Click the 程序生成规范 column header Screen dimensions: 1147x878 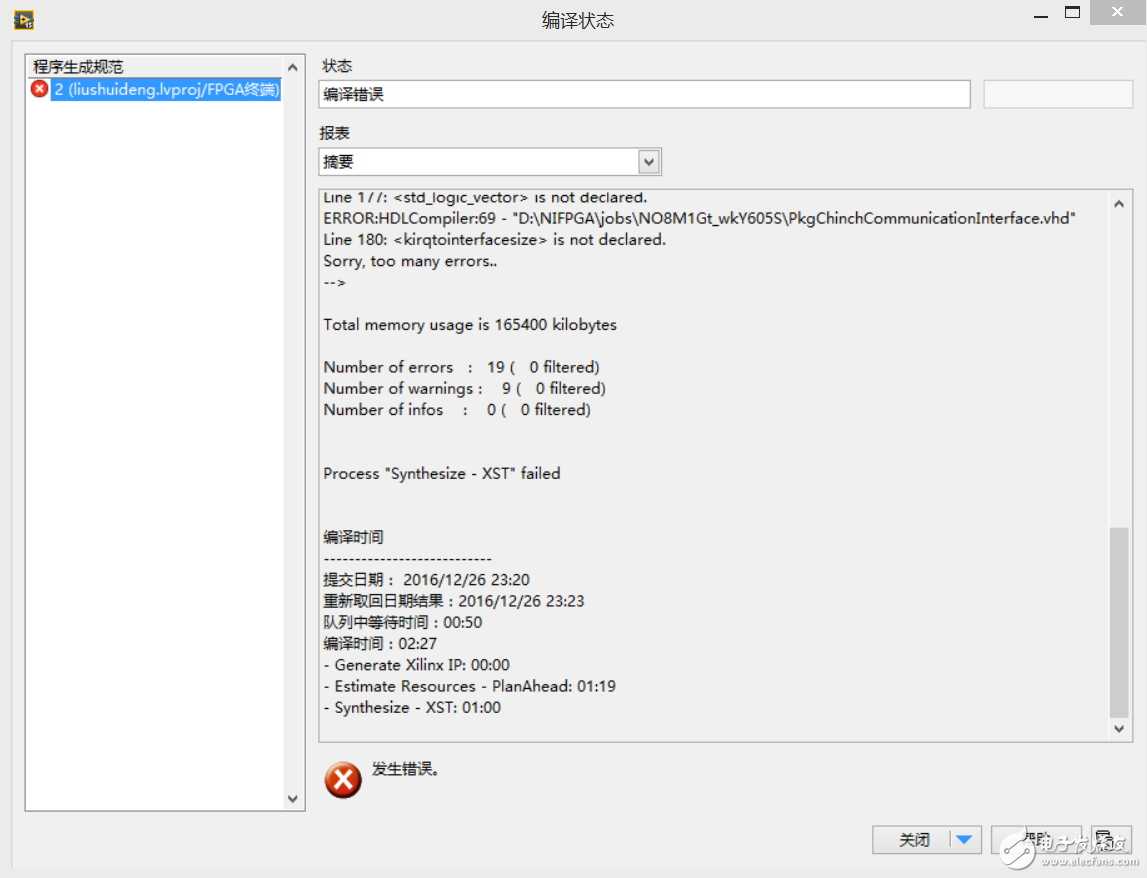coord(155,67)
